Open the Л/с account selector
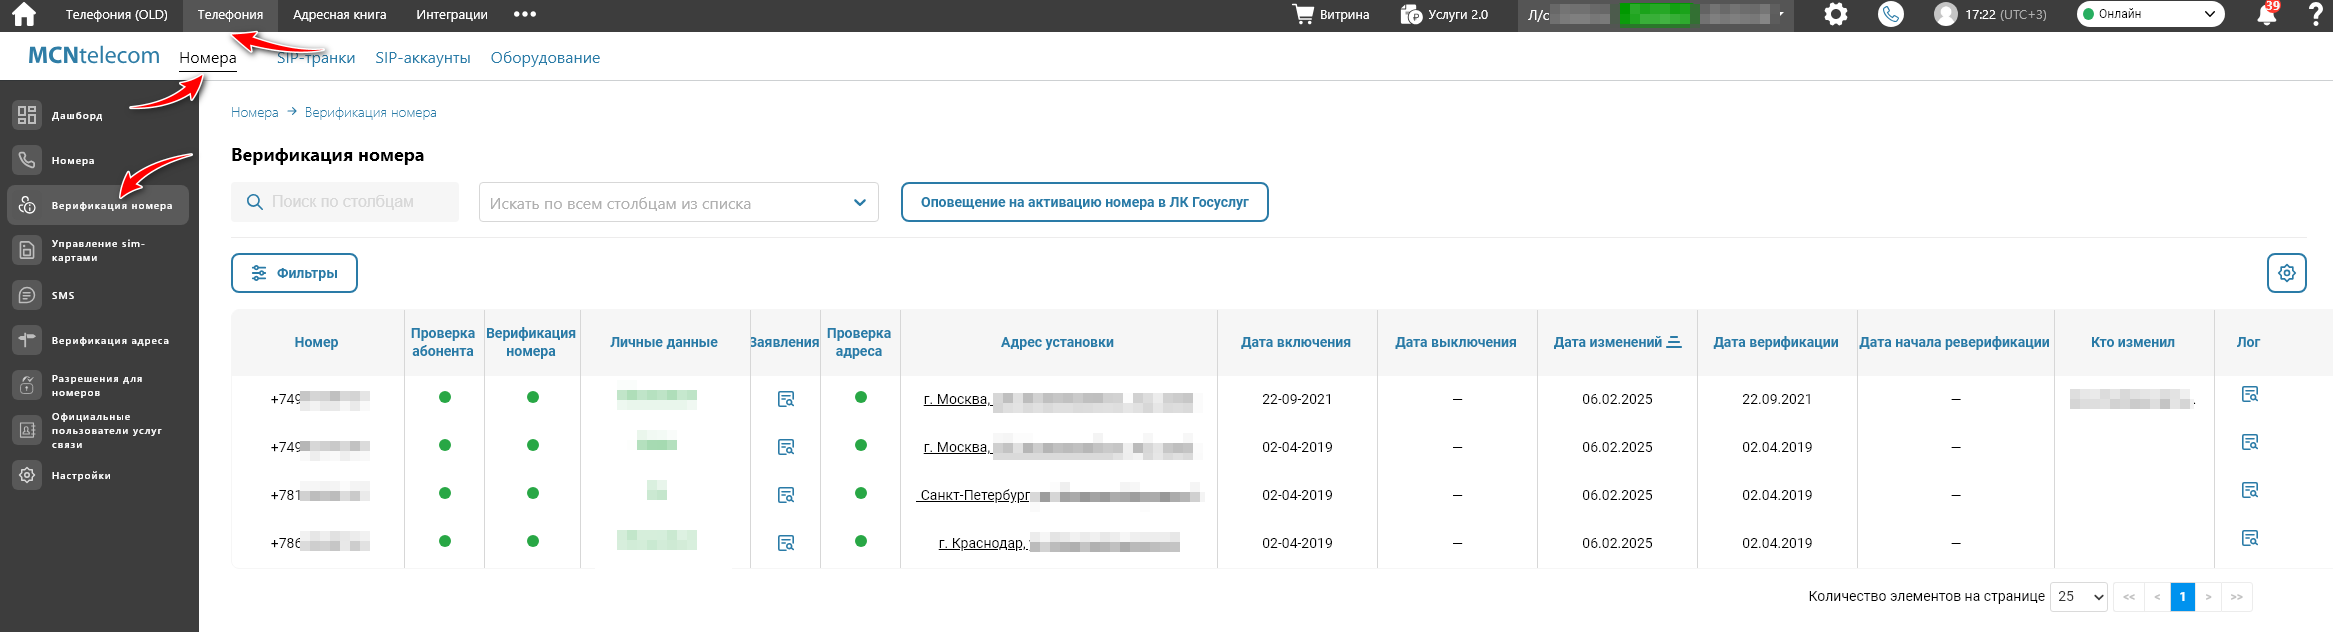The width and height of the screenshot is (2333, 632). tap(1657, 15)
